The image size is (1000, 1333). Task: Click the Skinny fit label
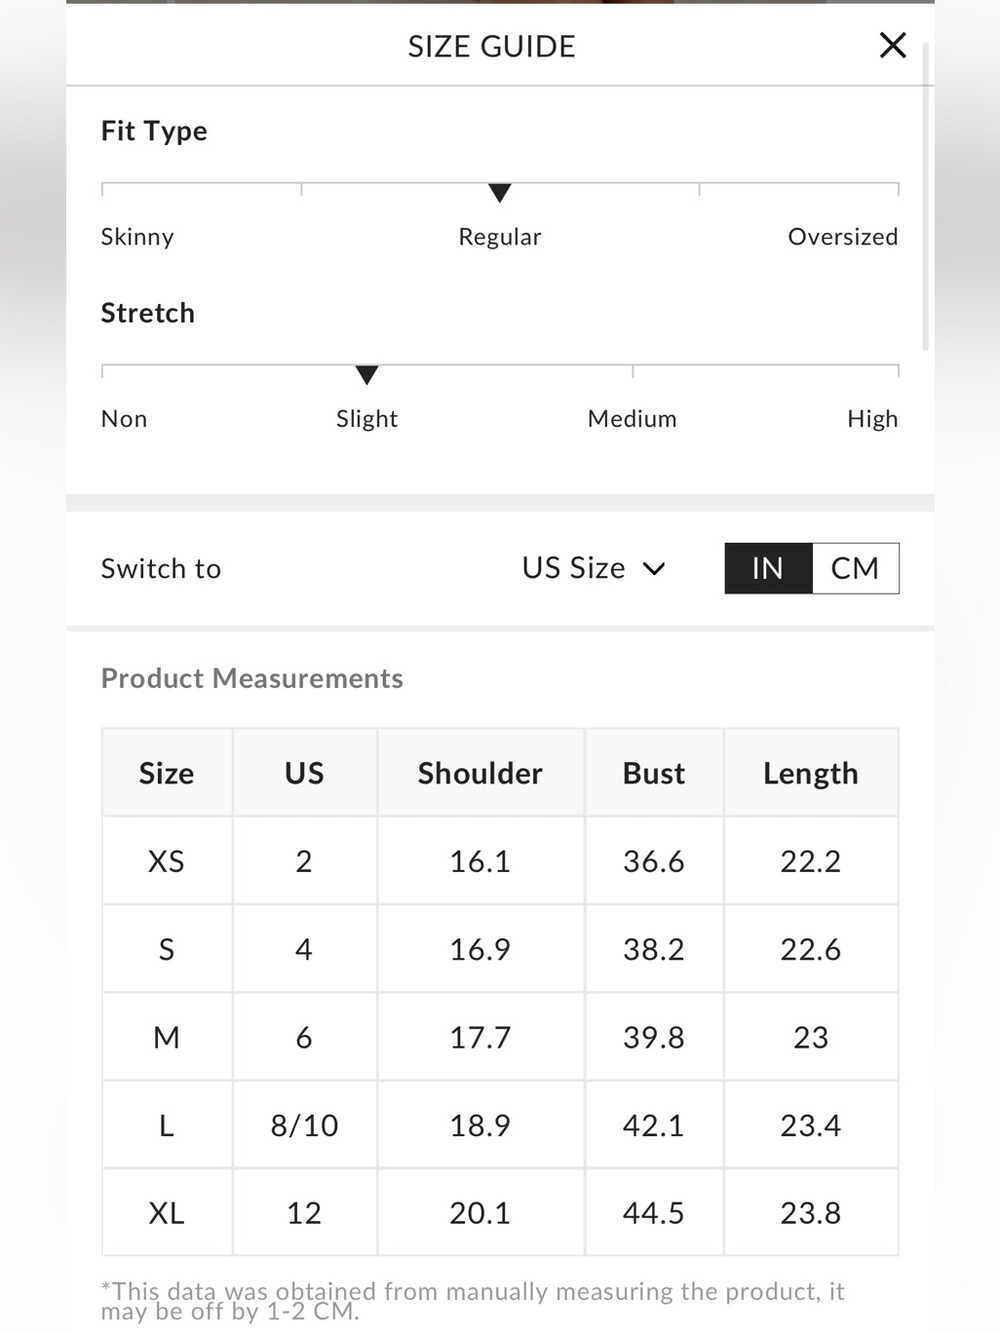point(137,237)
